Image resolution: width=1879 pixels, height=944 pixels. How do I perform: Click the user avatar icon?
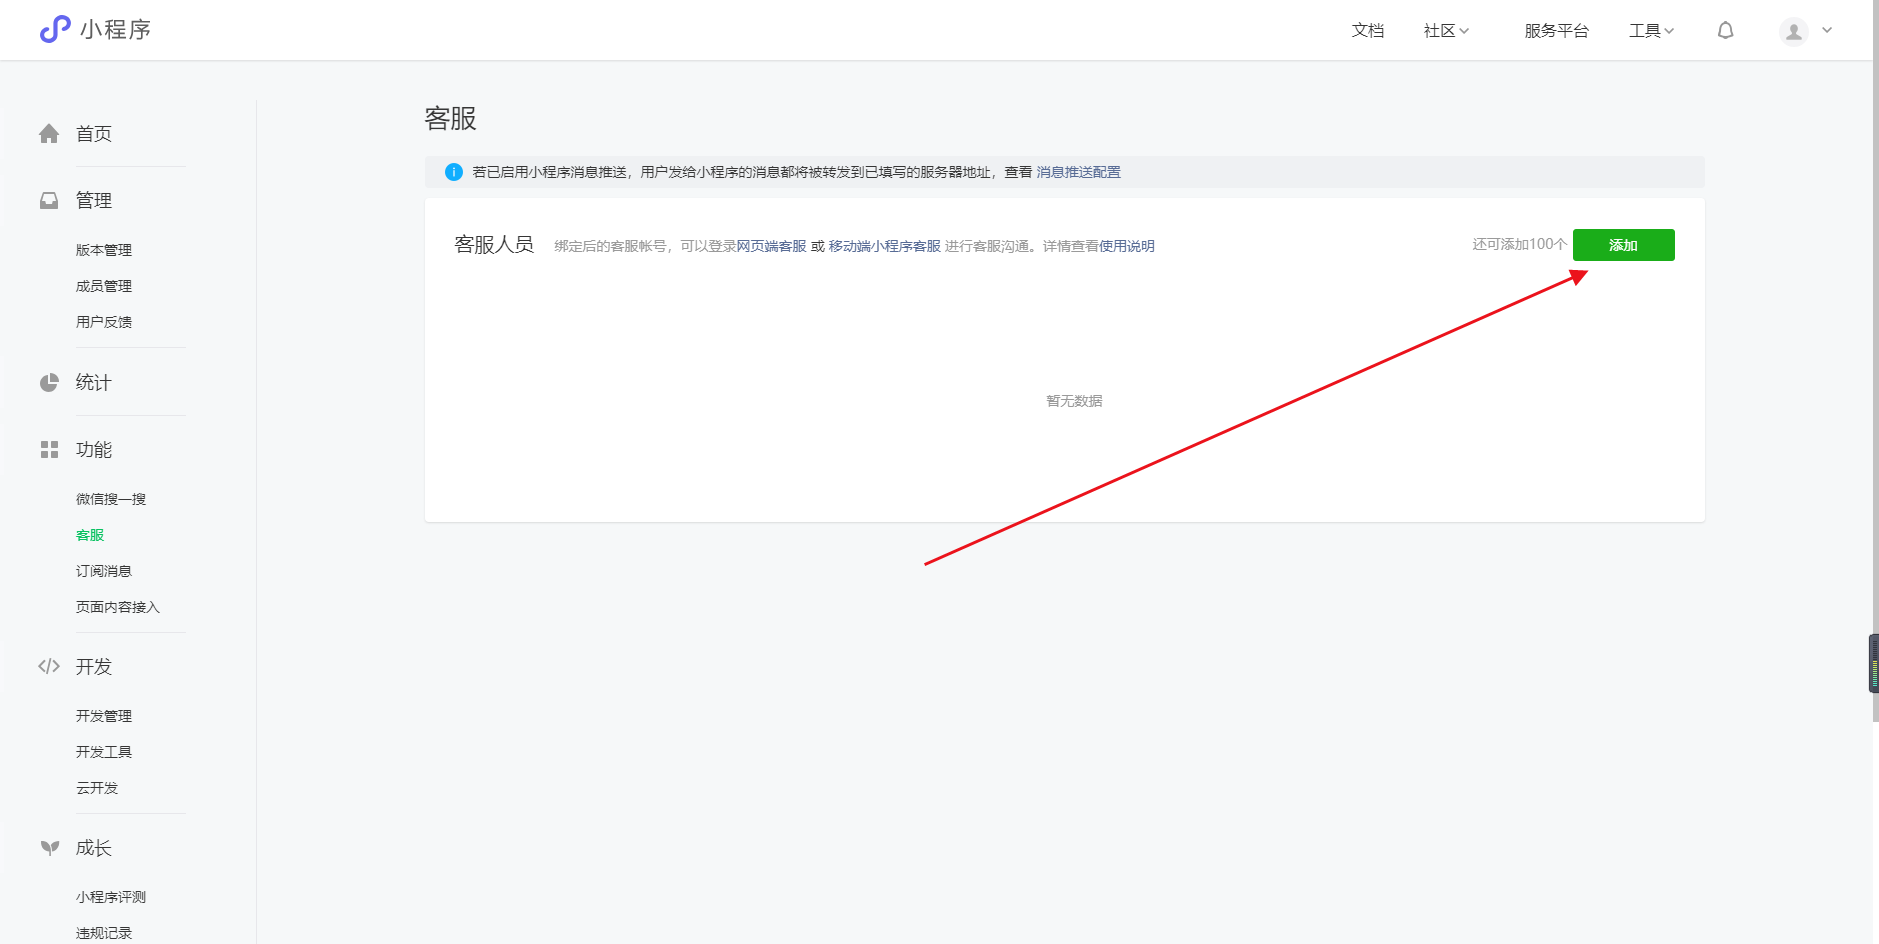[1794, 31]
